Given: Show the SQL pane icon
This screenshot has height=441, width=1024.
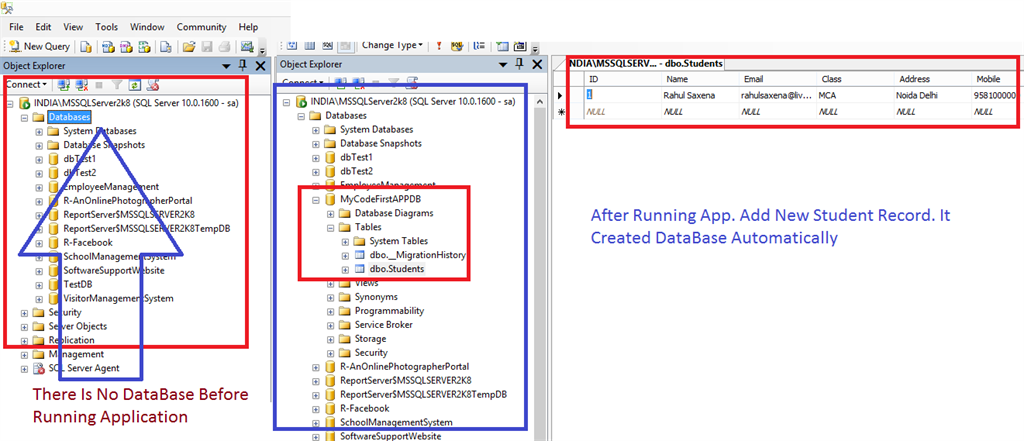Looking at the screenshot, I should (328, 45).
